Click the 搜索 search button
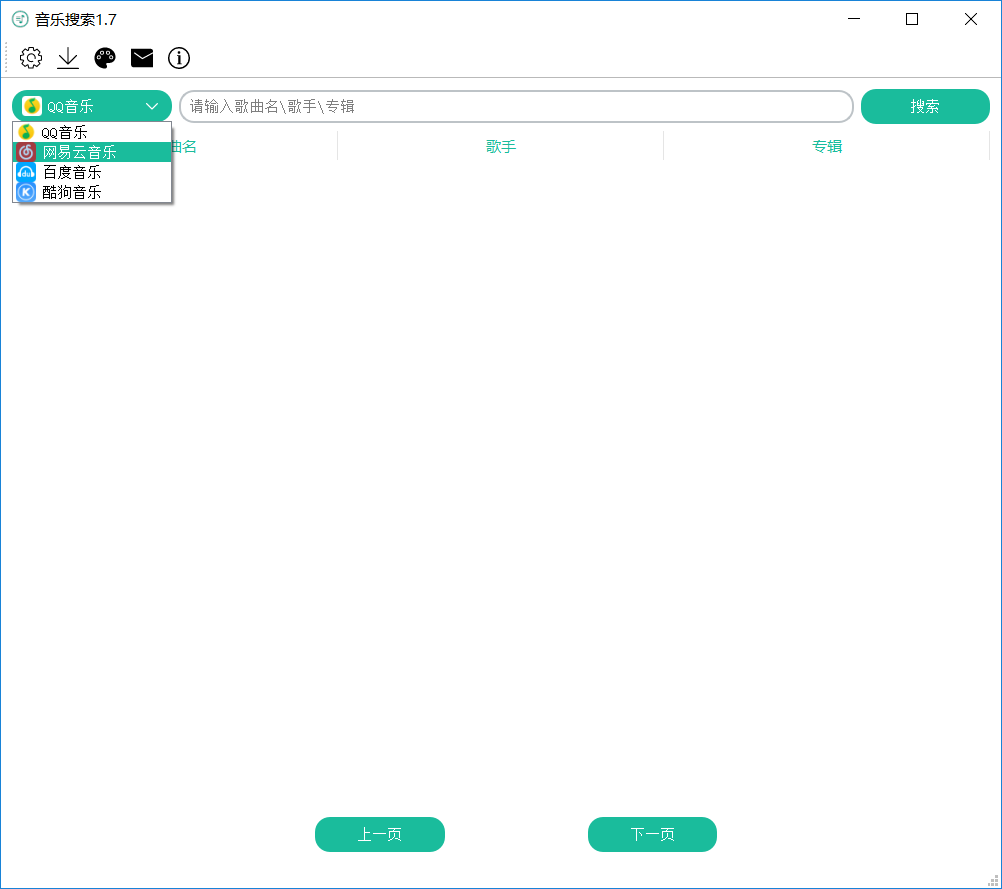Image resolution: width=1002 pixels, height=889 pixels. [x=925, y=106]
